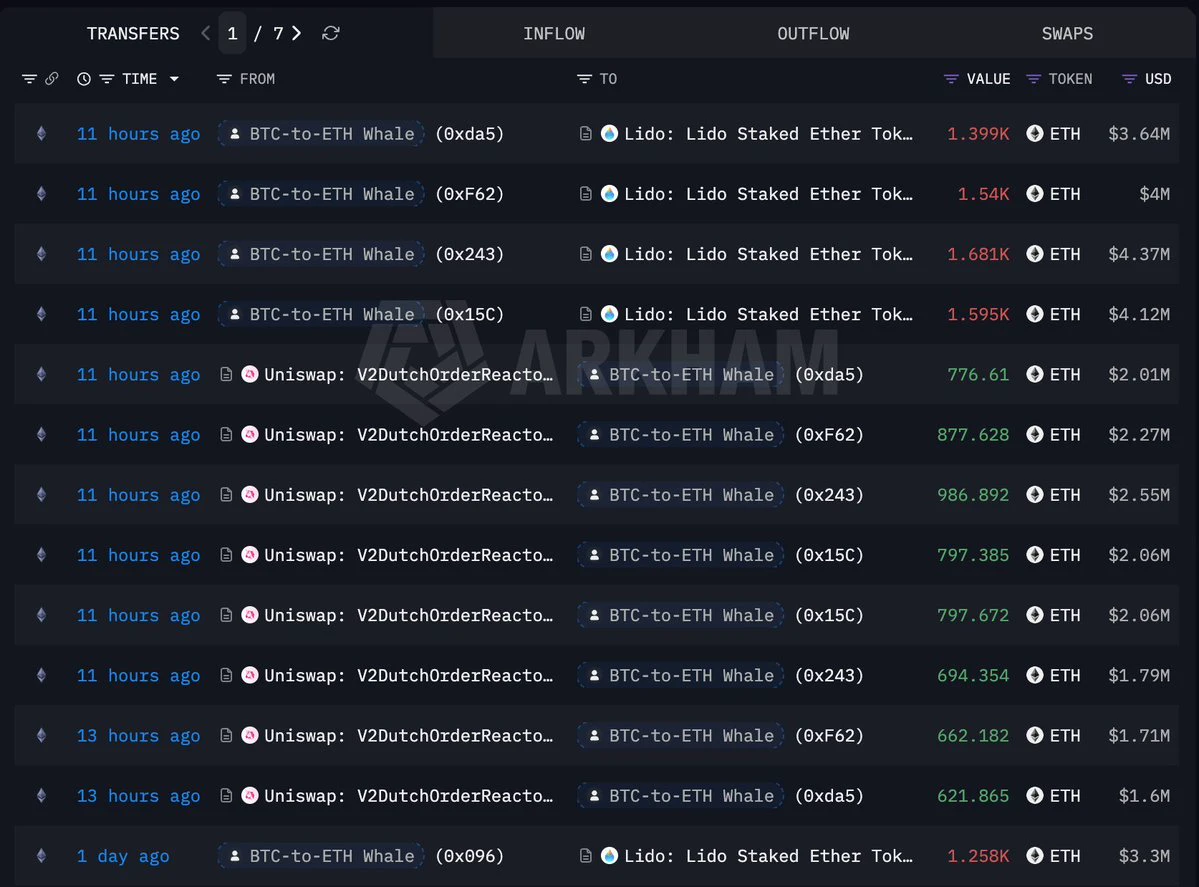This screenshot has height=887, width=1199.
Task: Open the '1 day ago' timestamp link
Action: pyautogui.click(x=123, y=856)
